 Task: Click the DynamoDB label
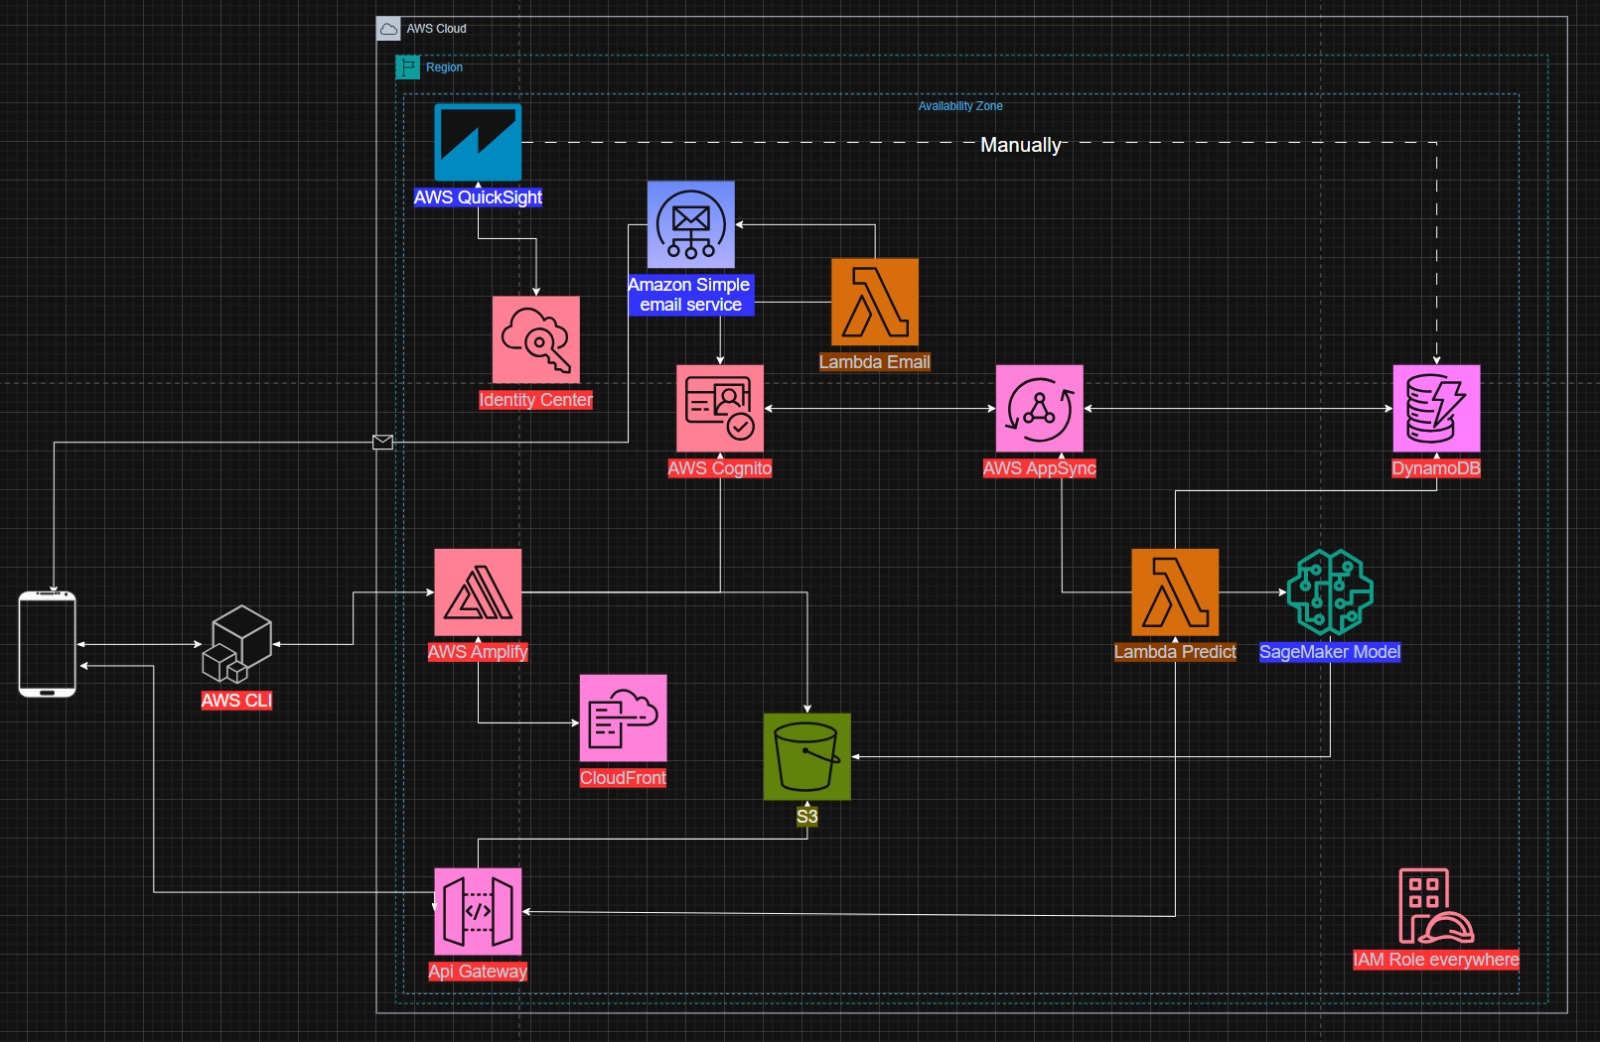pyautogui.click(x=1436, y=468)
